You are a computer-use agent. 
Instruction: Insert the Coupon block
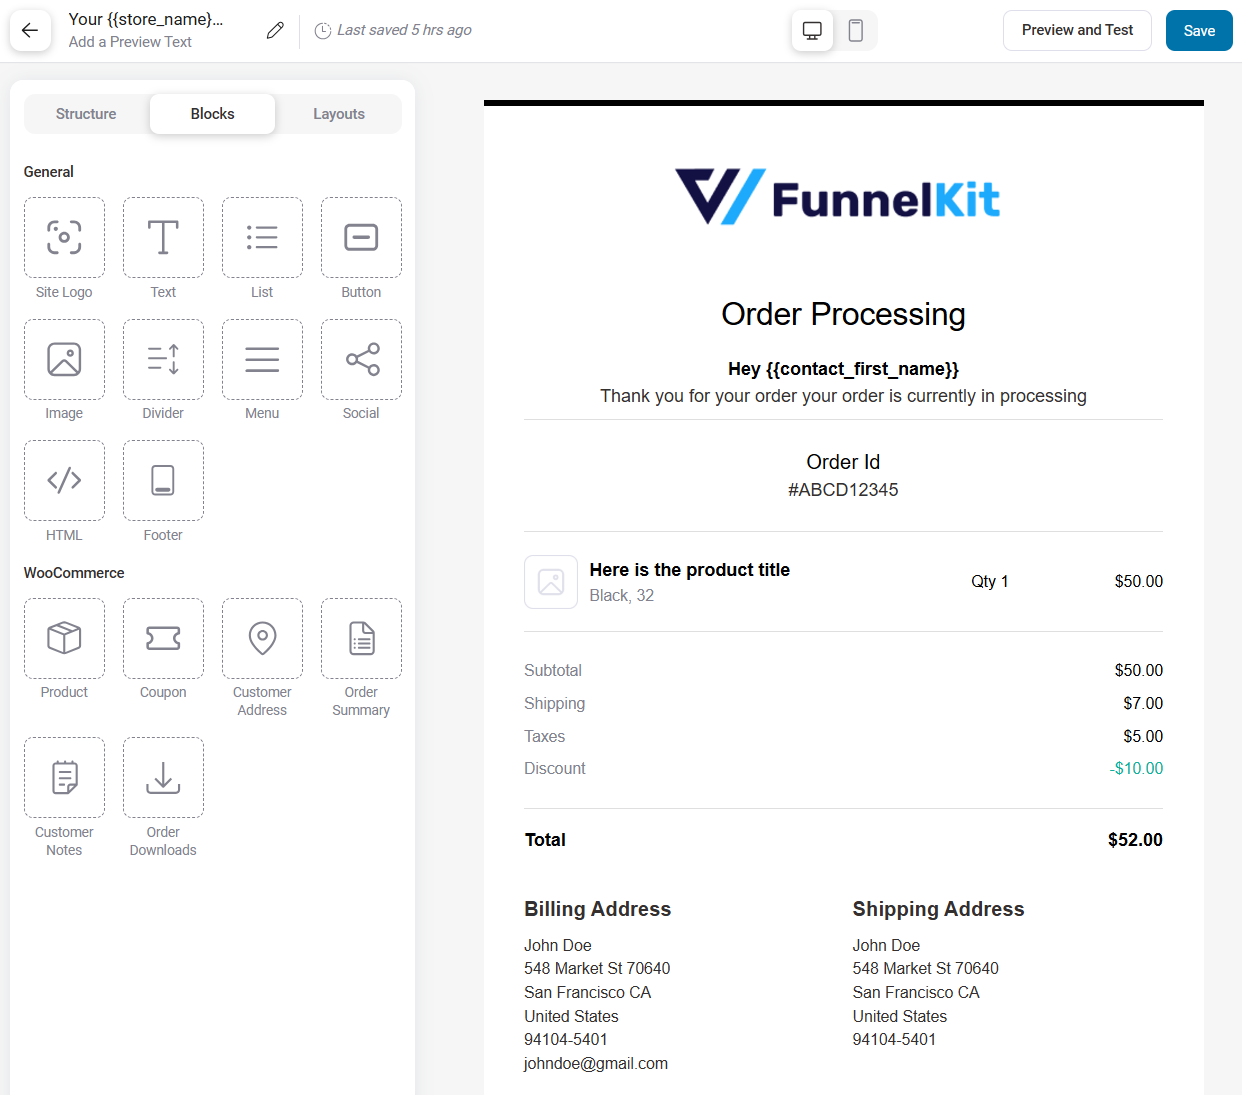[x=163, y=638]
